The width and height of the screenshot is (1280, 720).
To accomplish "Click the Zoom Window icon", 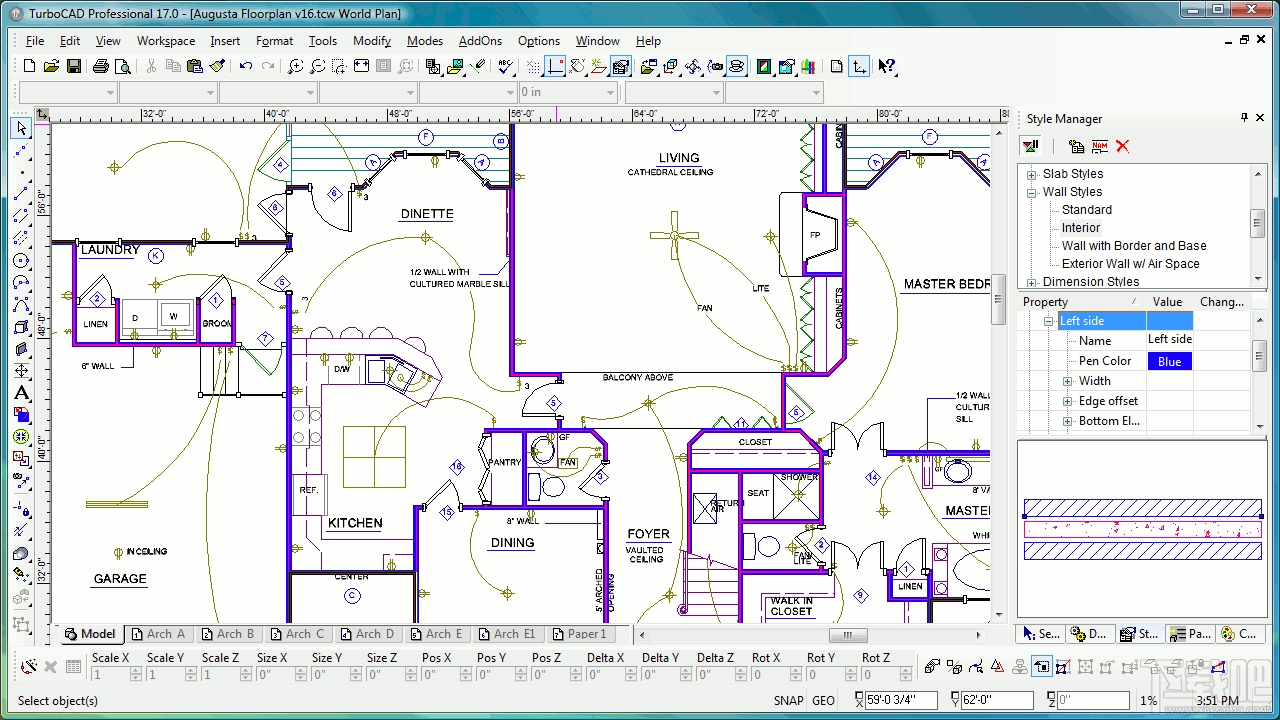I will 339,66.
